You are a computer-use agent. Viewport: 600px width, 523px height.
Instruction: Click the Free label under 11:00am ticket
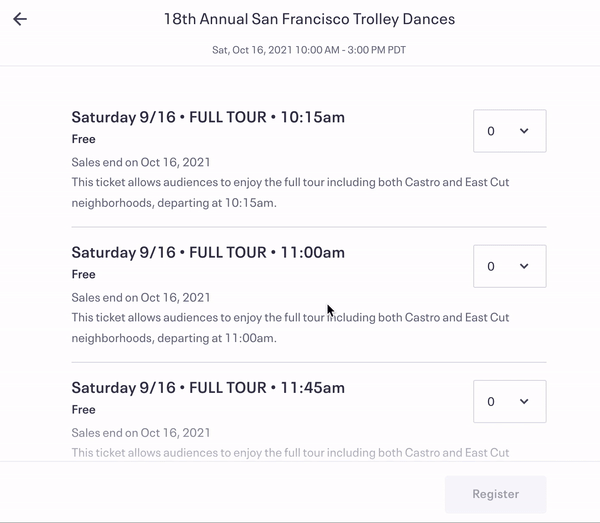(84, 274)
